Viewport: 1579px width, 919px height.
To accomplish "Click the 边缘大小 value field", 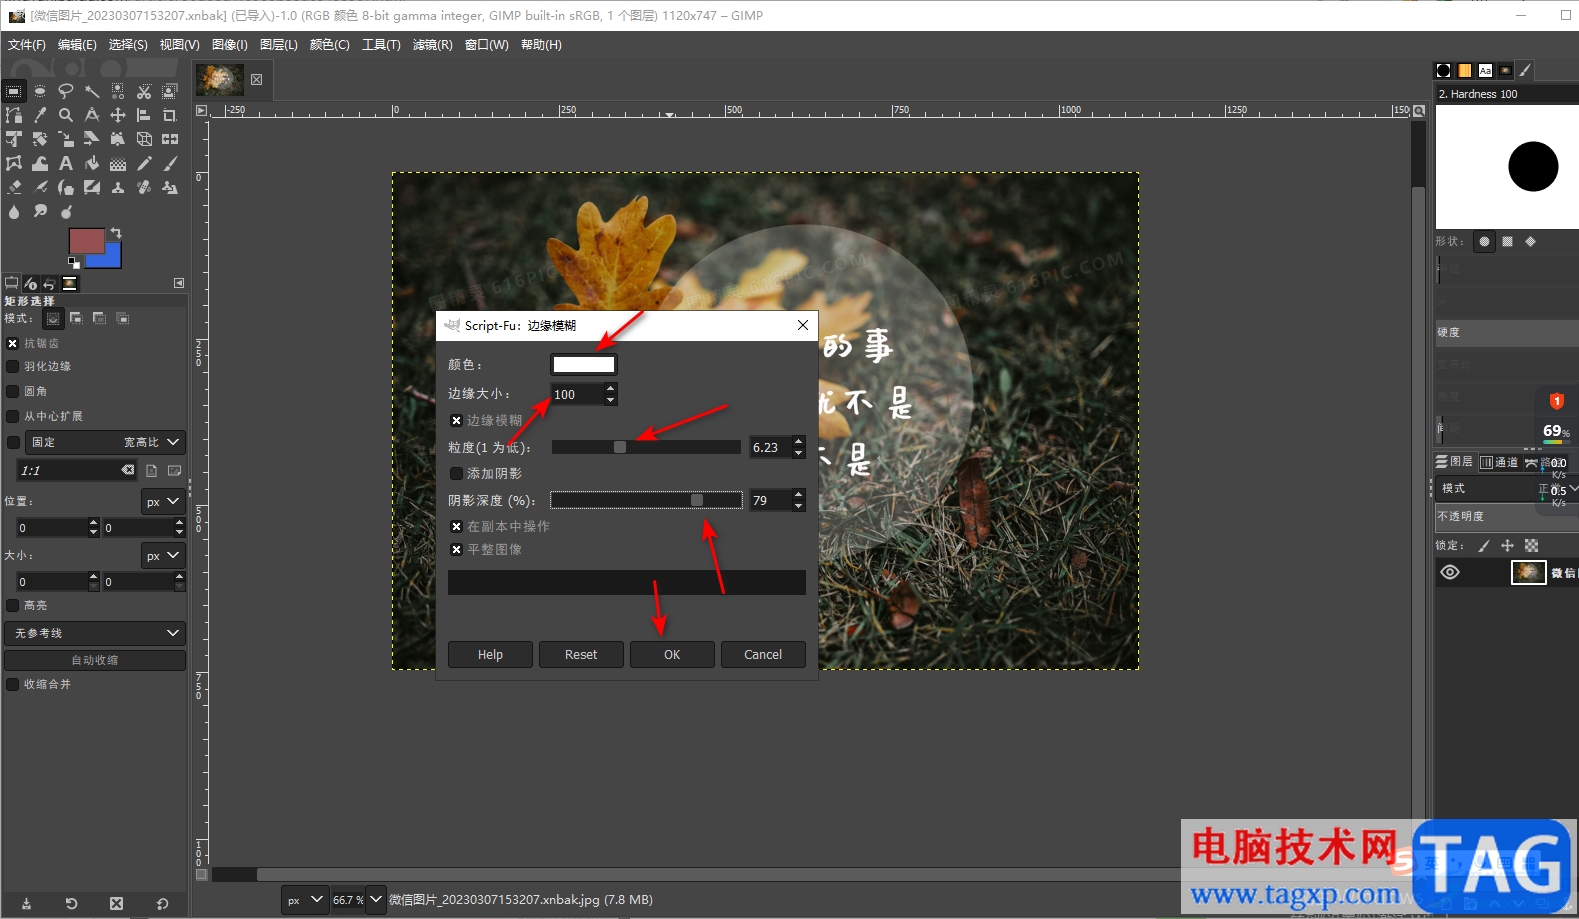I will (x=578, y=394).
